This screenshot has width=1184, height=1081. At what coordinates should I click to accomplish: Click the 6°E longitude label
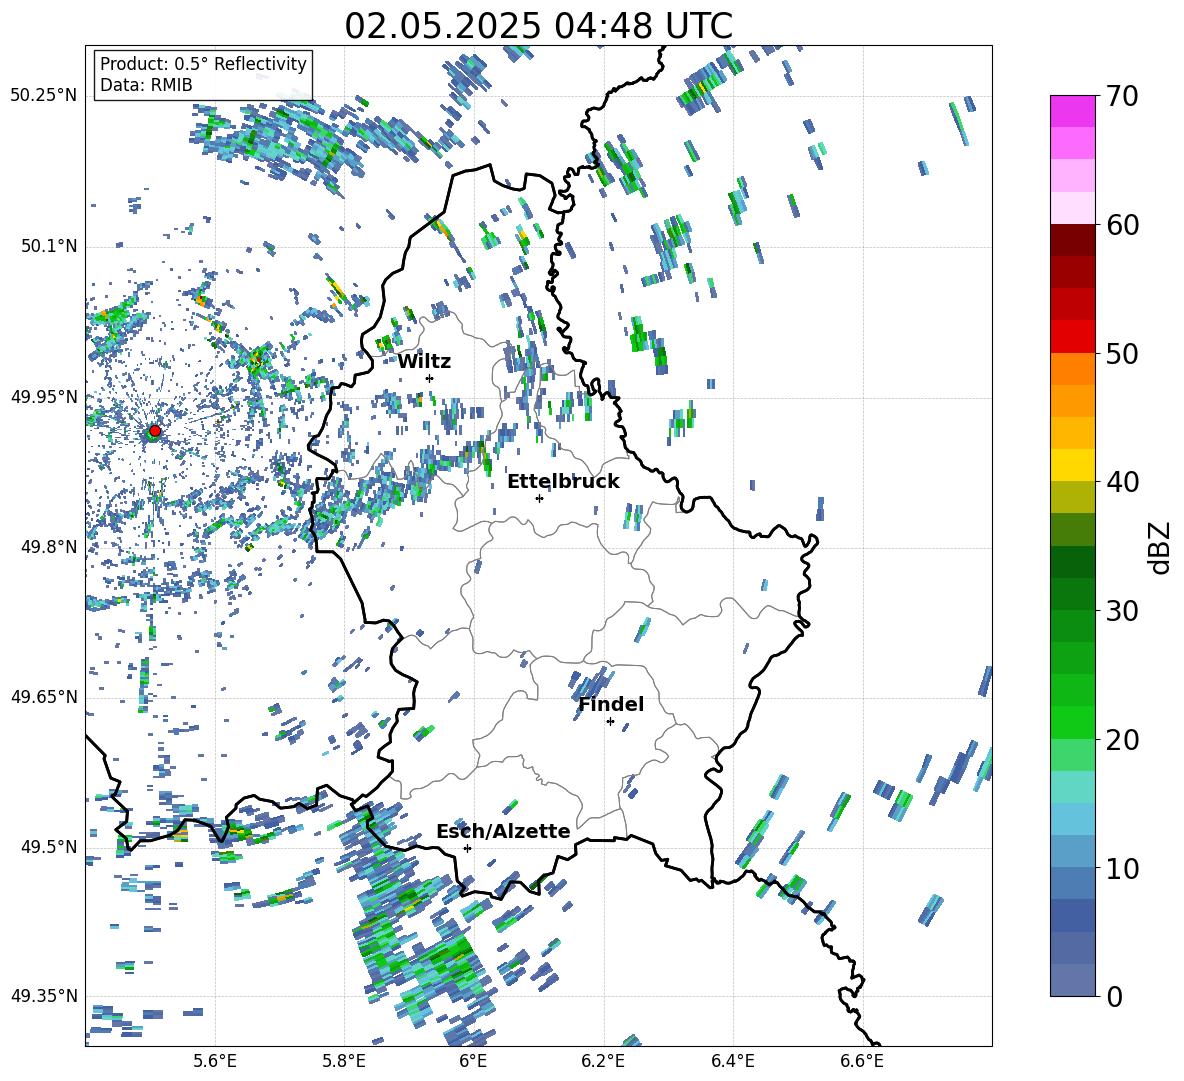[x=473, y=1061]
